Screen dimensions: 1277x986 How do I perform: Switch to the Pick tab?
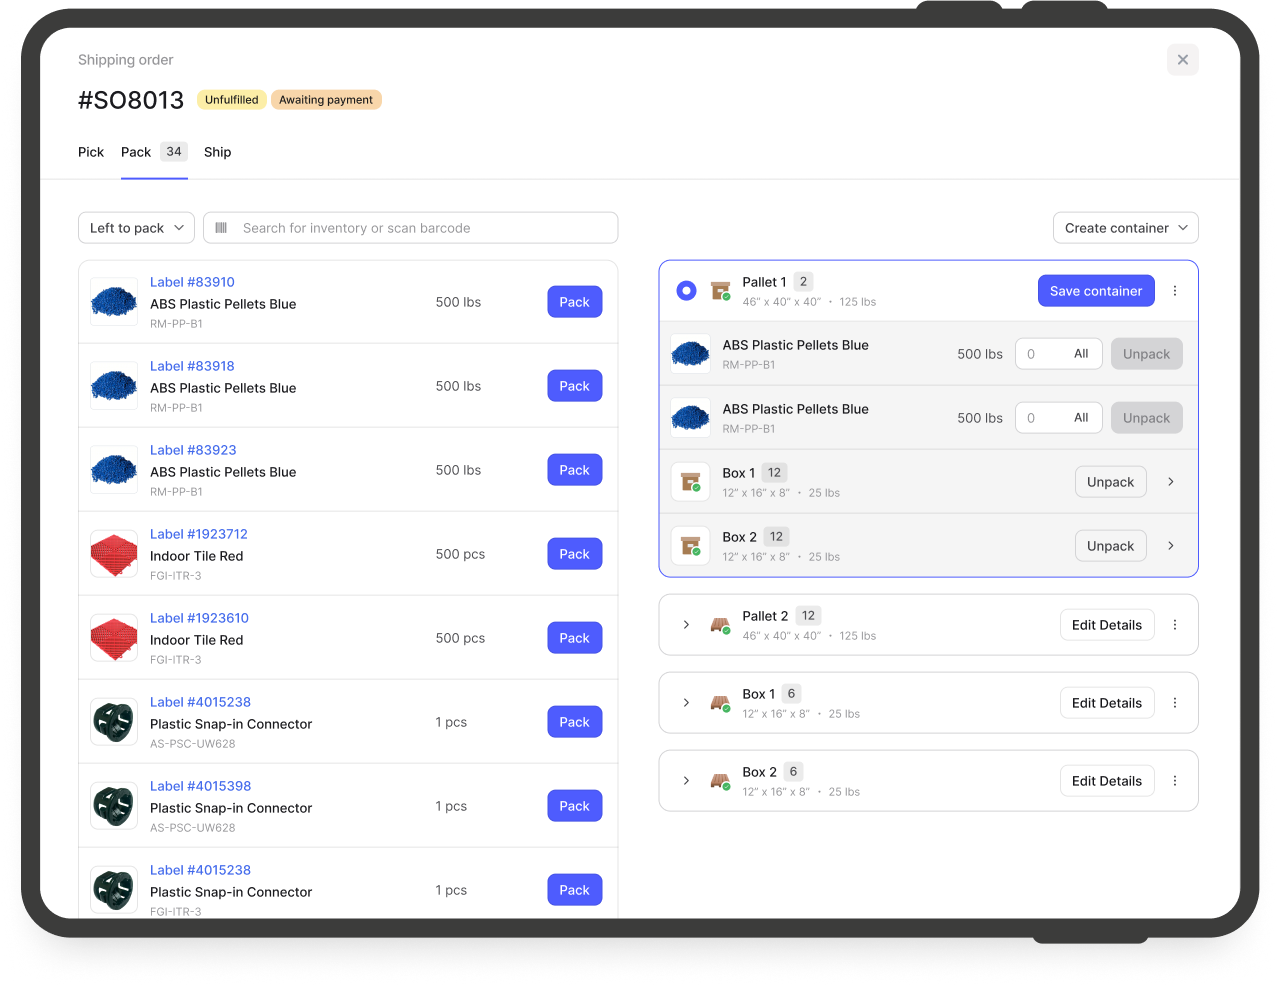click(91, 152)
